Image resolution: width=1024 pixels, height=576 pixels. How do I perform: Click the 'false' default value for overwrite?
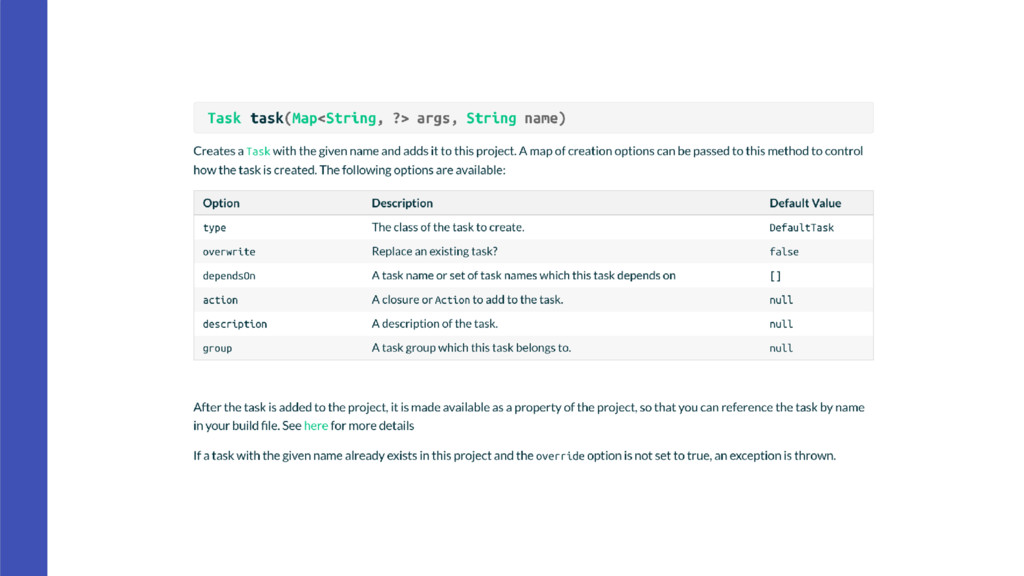tap(784, 251)
